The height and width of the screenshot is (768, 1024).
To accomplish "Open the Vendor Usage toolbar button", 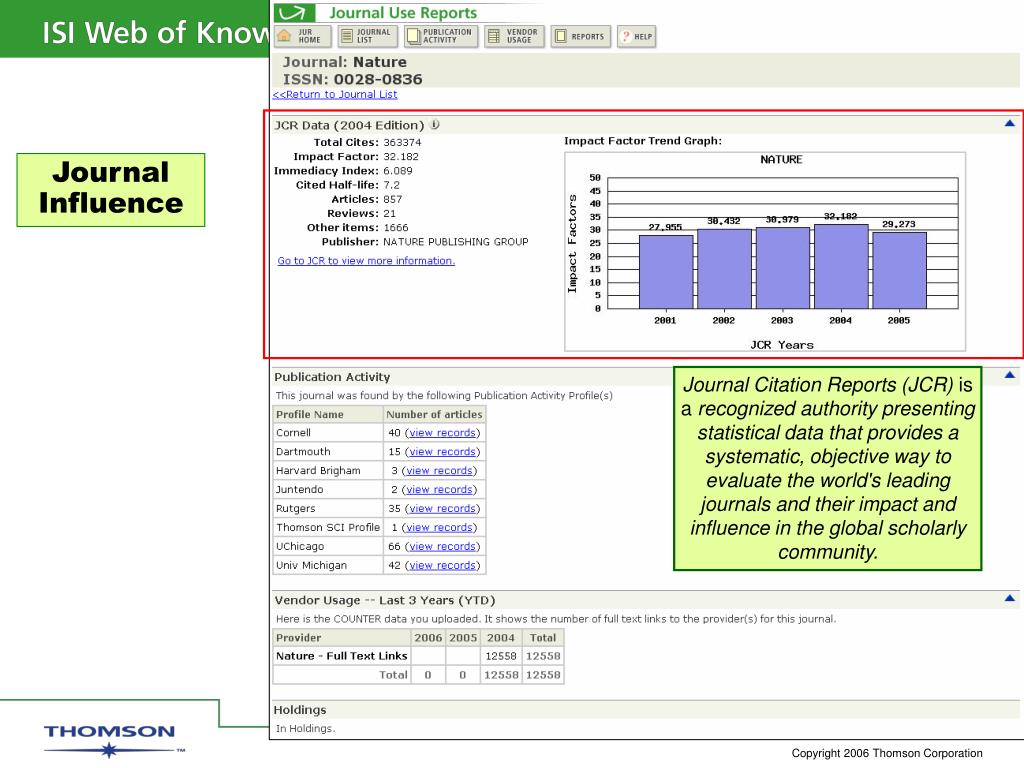I will tap(515, 36).
